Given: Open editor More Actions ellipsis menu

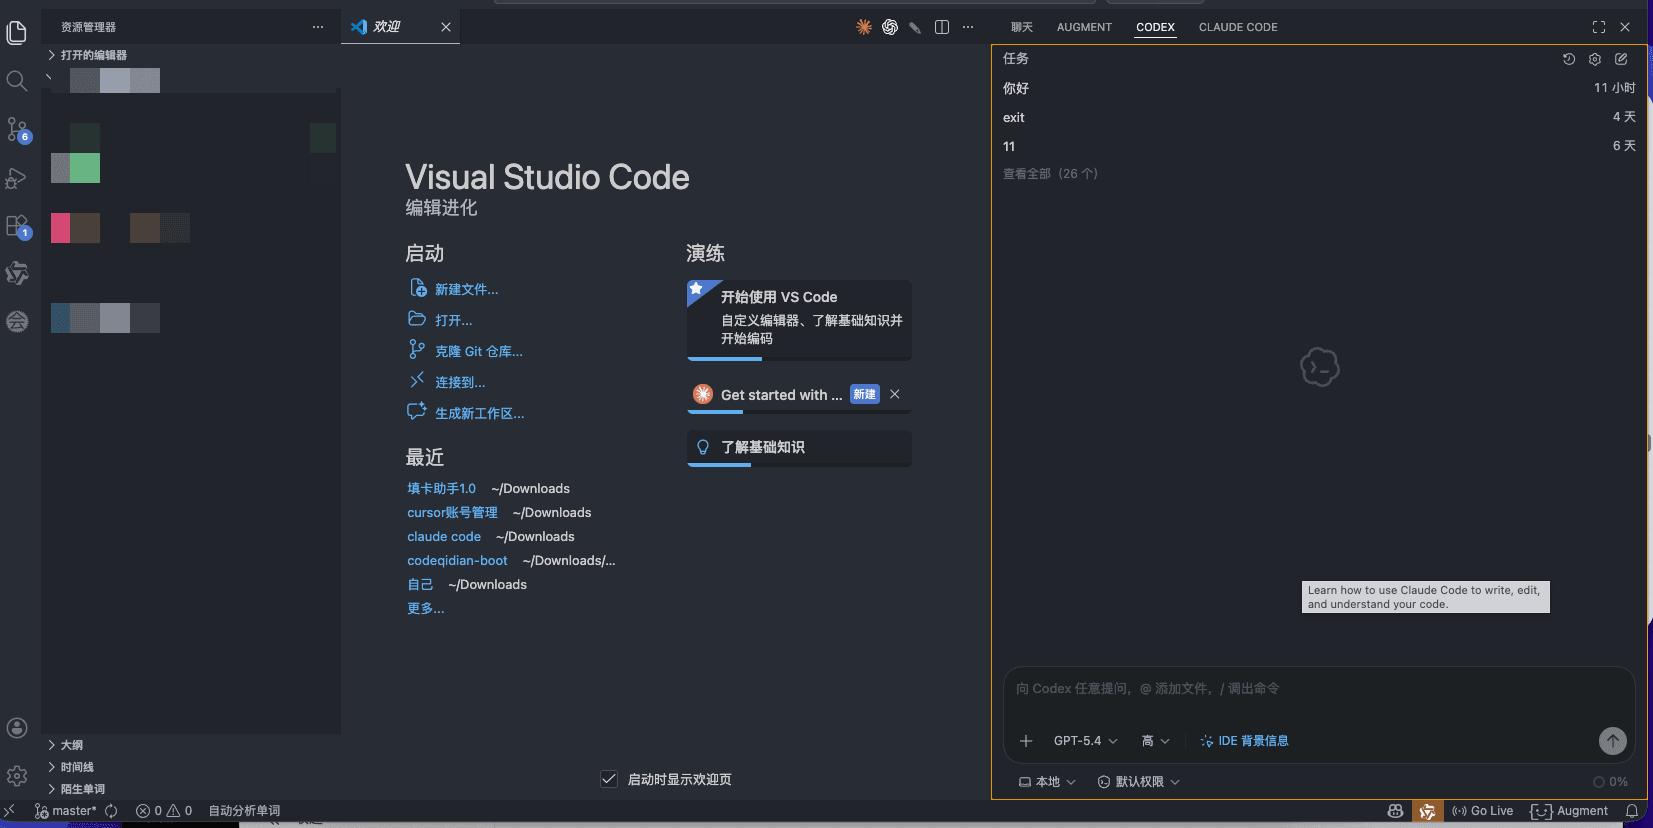Looking at the screenshot, I should (968, 27).
